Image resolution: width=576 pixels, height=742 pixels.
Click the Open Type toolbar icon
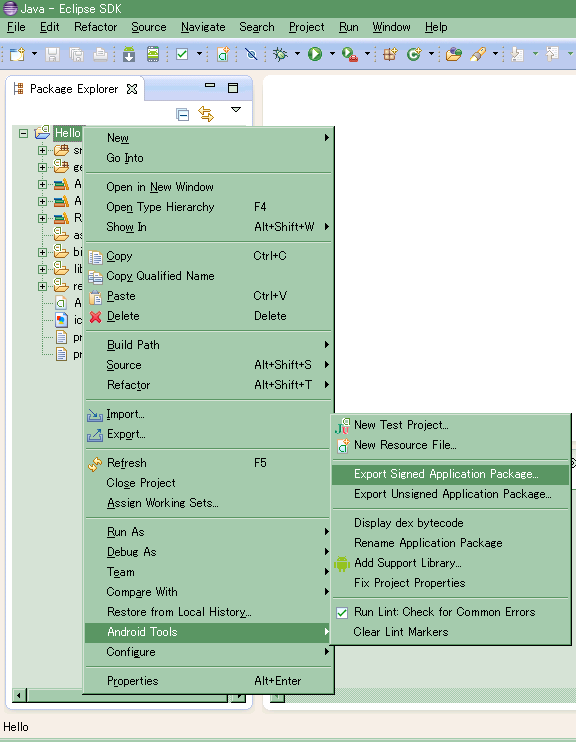(453, 54)
